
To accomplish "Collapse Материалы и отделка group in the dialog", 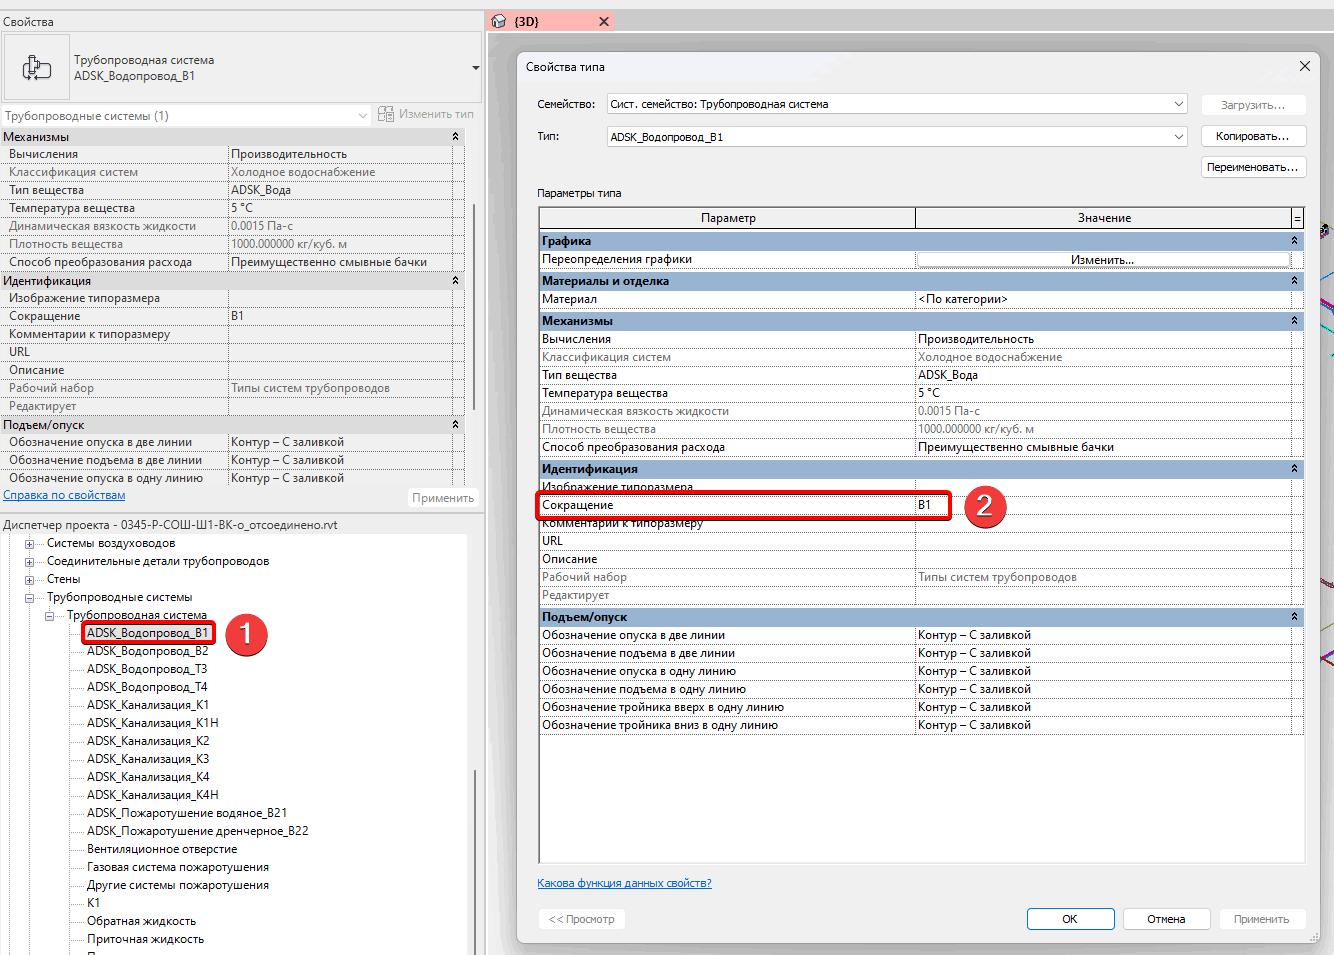I will pos(1294,281).
